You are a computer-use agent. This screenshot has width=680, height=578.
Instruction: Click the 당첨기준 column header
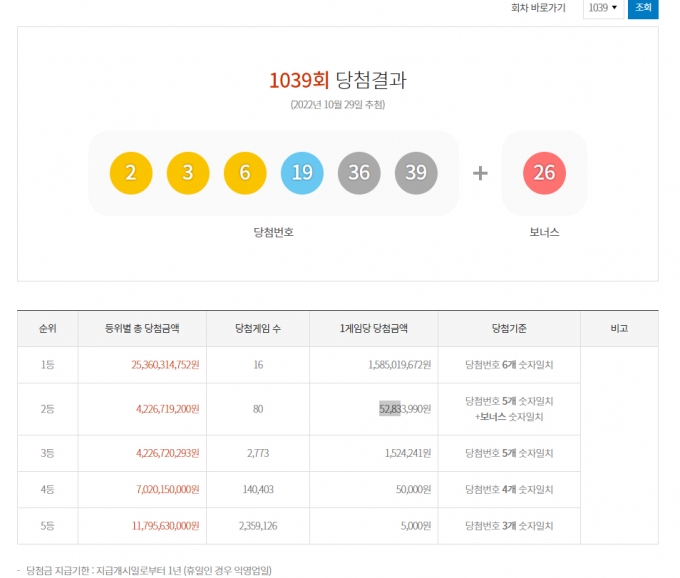509,329
